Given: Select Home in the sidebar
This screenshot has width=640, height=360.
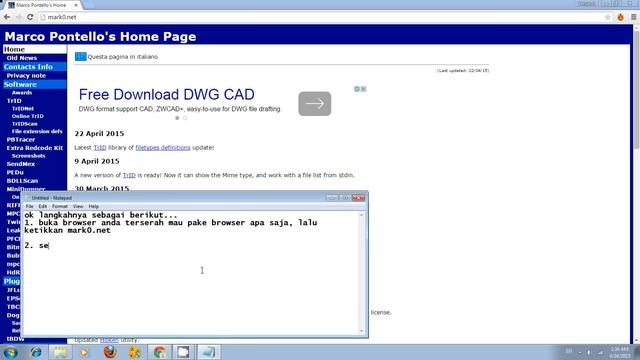Looking at the screenshot, I should (x=35, y=49).
